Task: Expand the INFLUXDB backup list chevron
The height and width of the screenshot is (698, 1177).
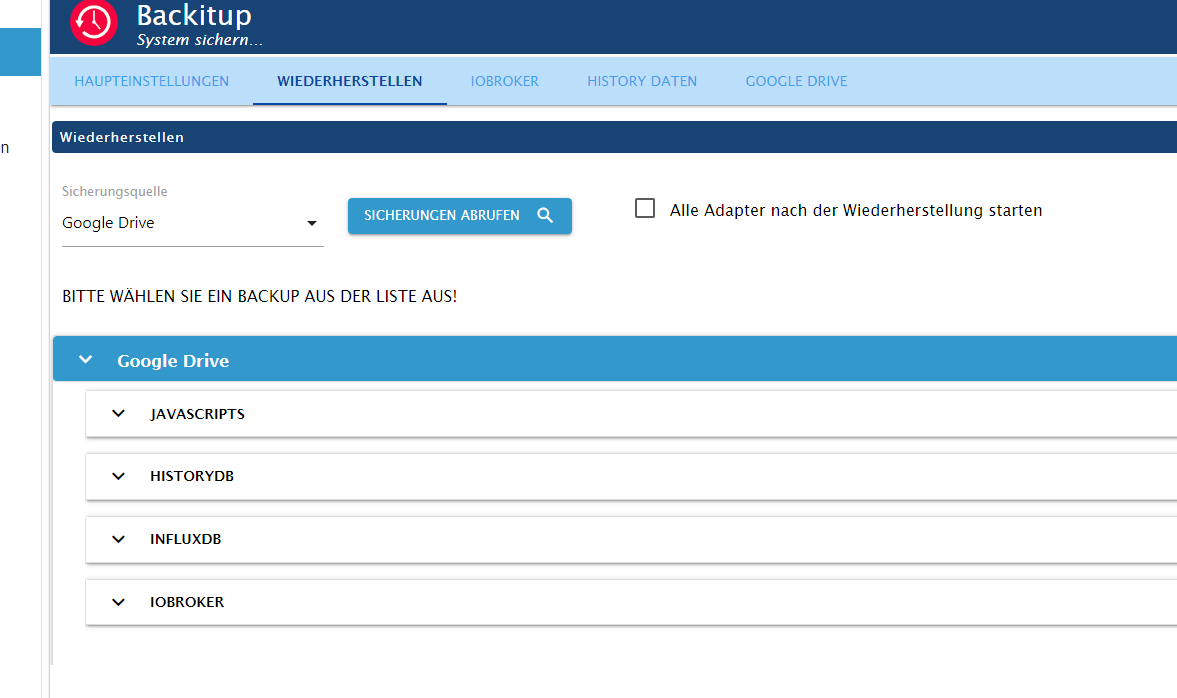Action: tap(119, 539)
